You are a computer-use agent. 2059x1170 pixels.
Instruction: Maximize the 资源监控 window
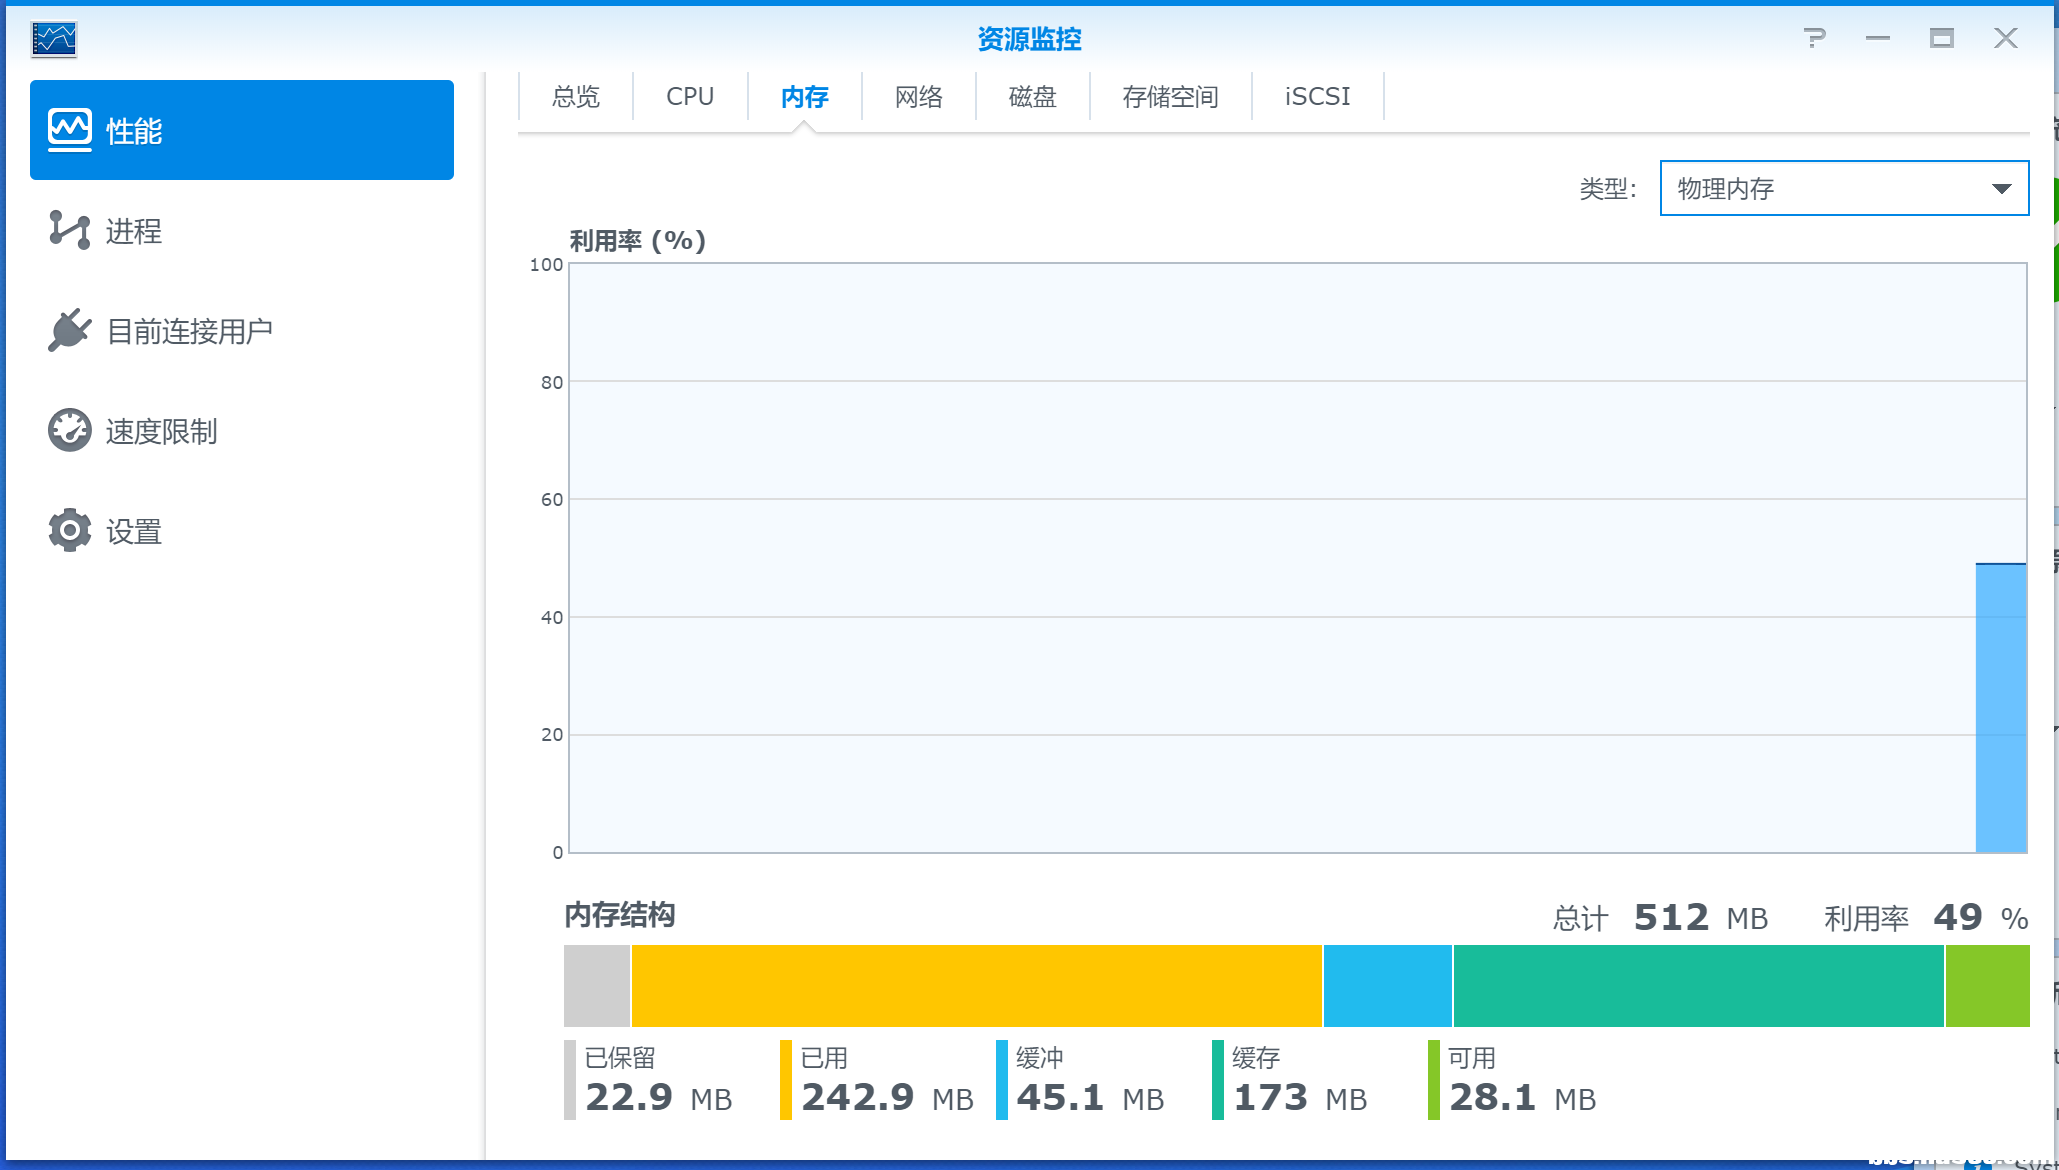pos(1942,38)
